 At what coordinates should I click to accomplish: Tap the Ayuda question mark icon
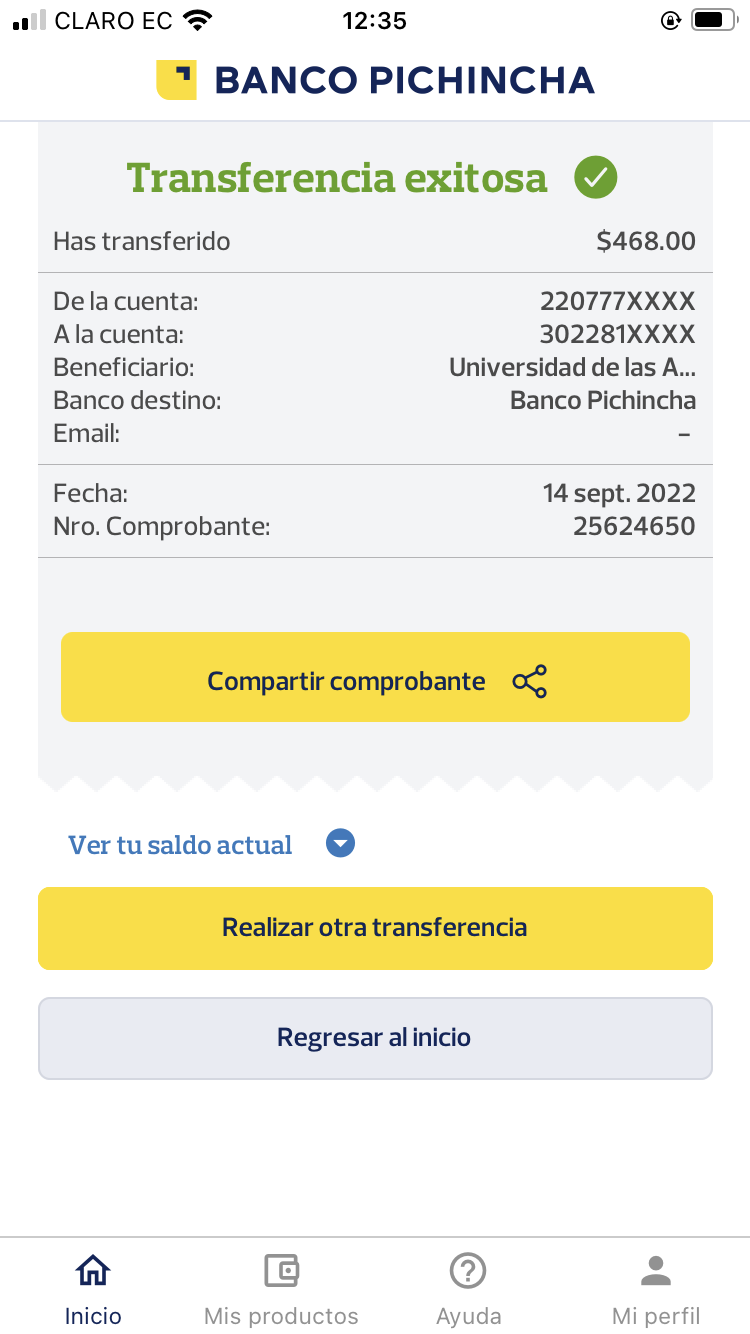coord(468,1271)
